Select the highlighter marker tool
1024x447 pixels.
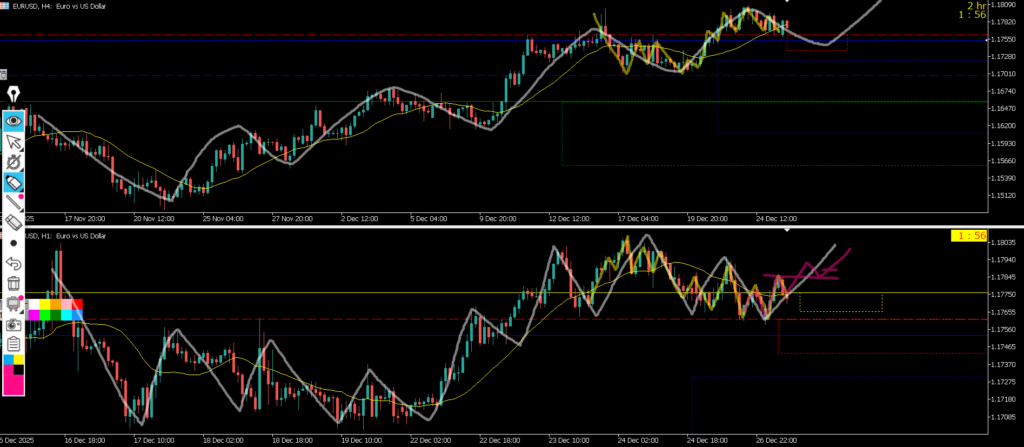[x=14, y=182]
